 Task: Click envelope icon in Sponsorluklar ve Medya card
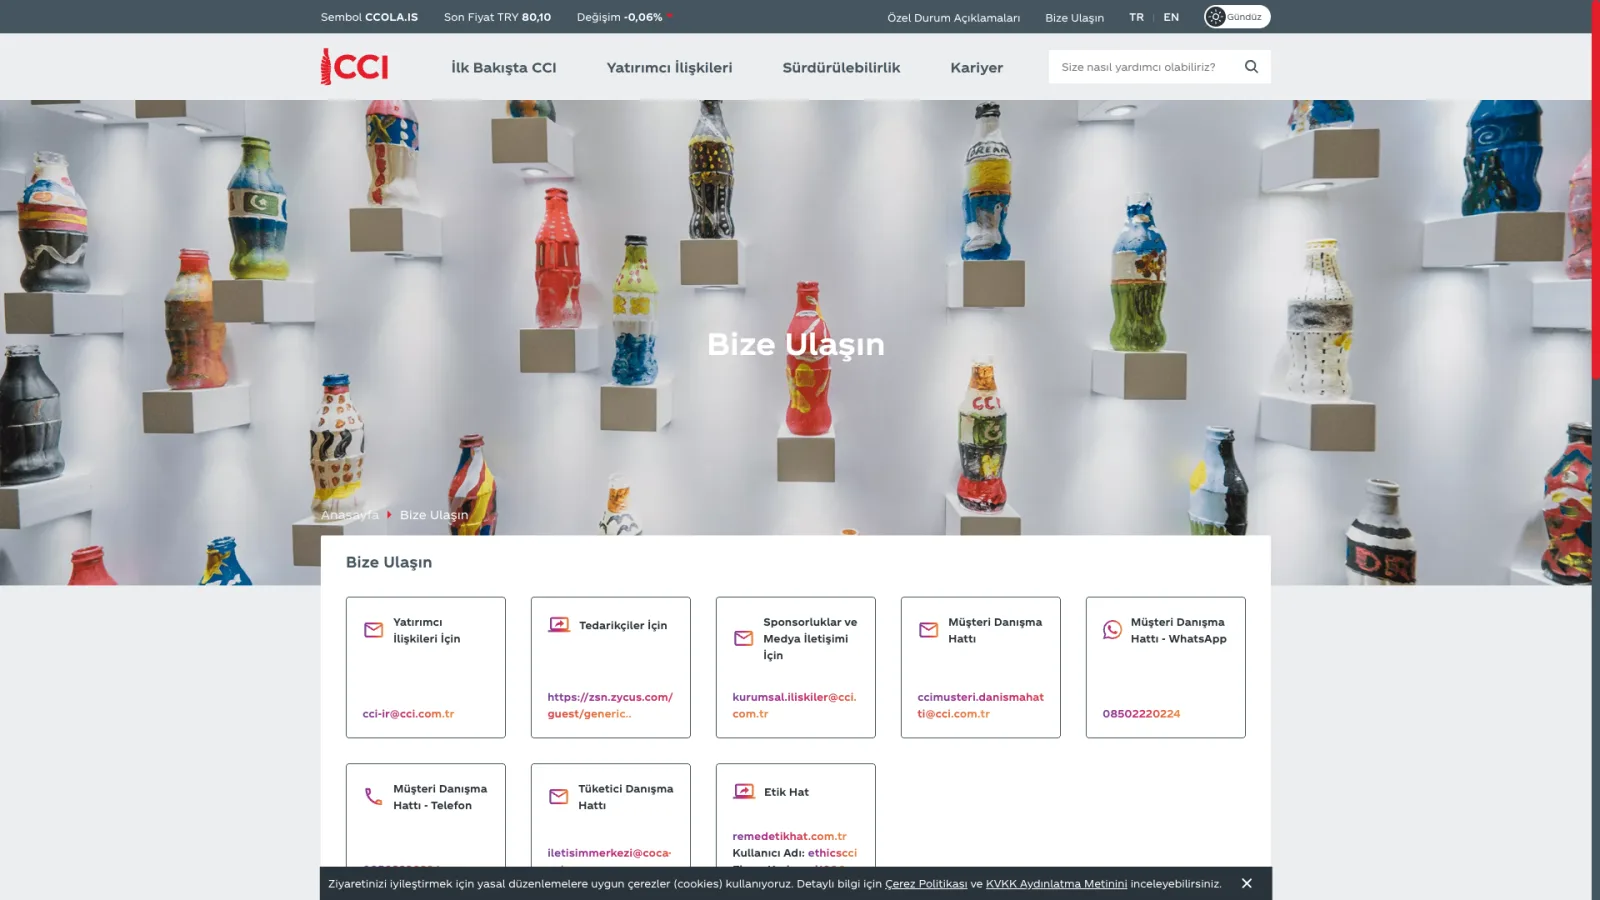[743, 638]
